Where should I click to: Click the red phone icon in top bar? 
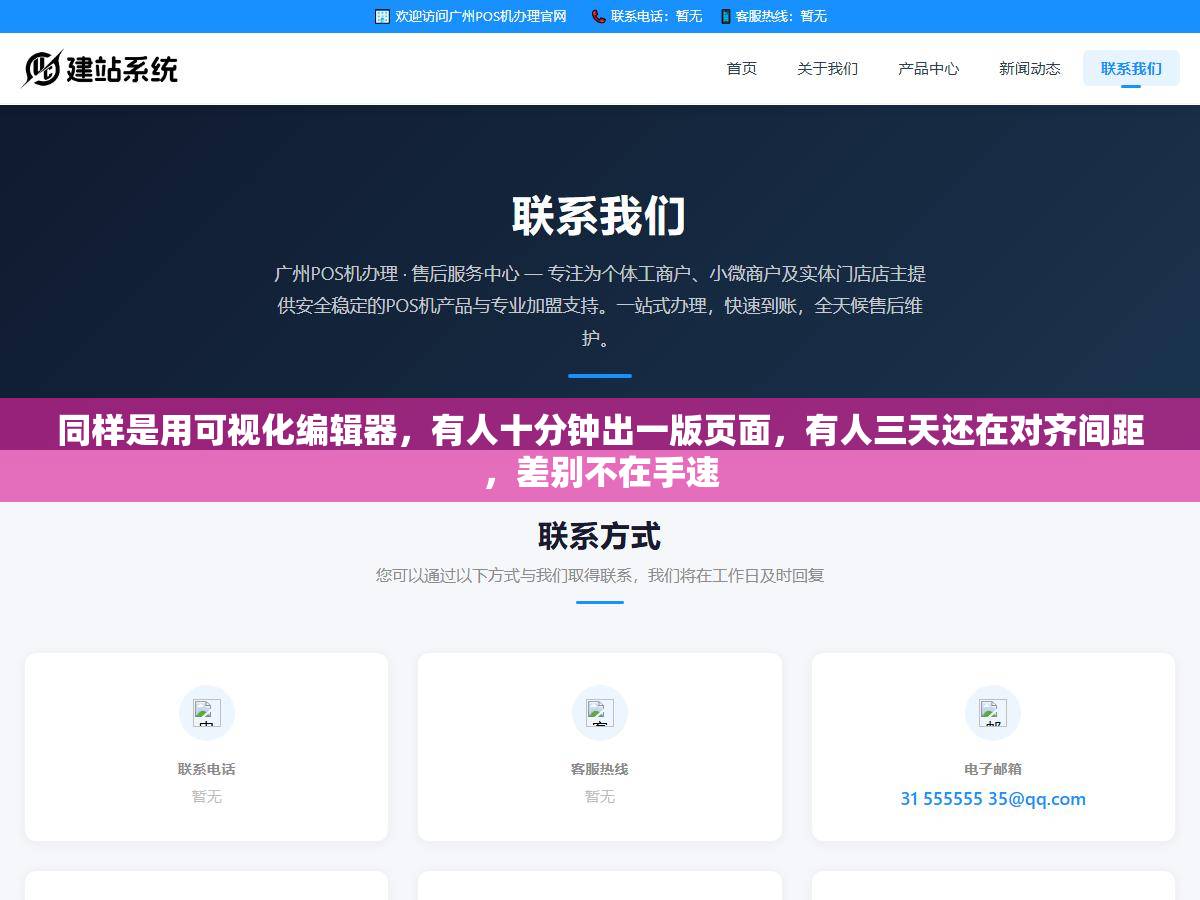[598, 16]
